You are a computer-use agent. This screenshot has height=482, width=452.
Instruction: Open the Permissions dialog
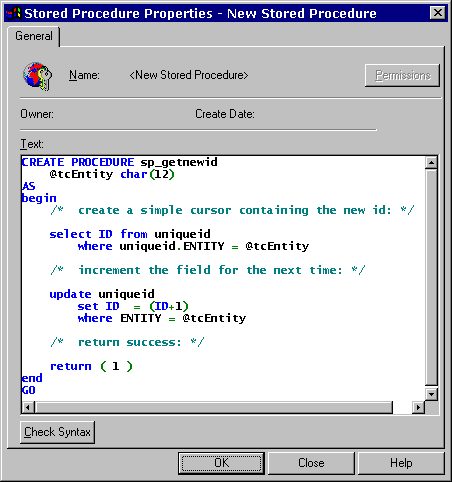click(403, 75)
